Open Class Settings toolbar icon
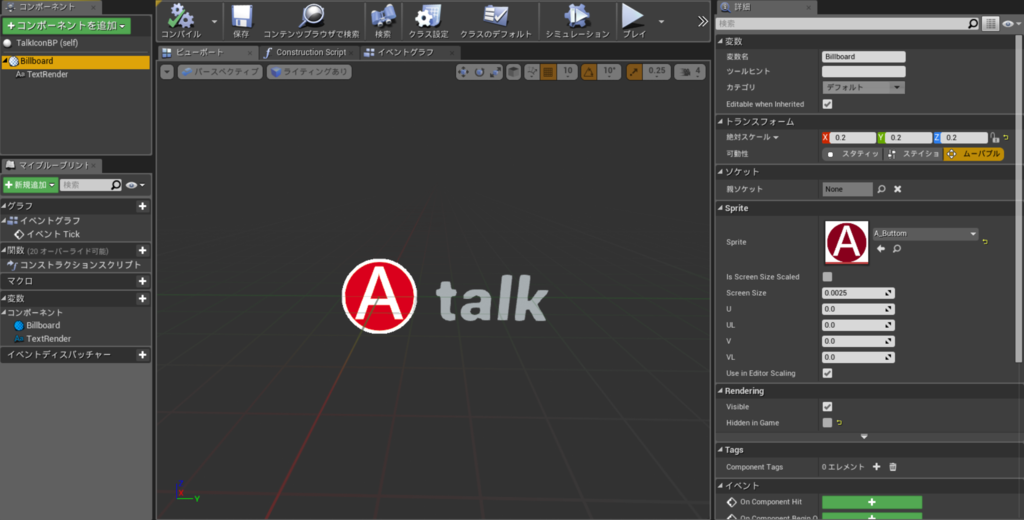 428,17
